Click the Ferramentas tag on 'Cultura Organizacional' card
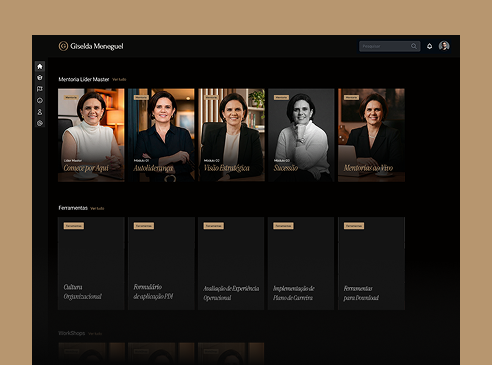 pos(74,226)
